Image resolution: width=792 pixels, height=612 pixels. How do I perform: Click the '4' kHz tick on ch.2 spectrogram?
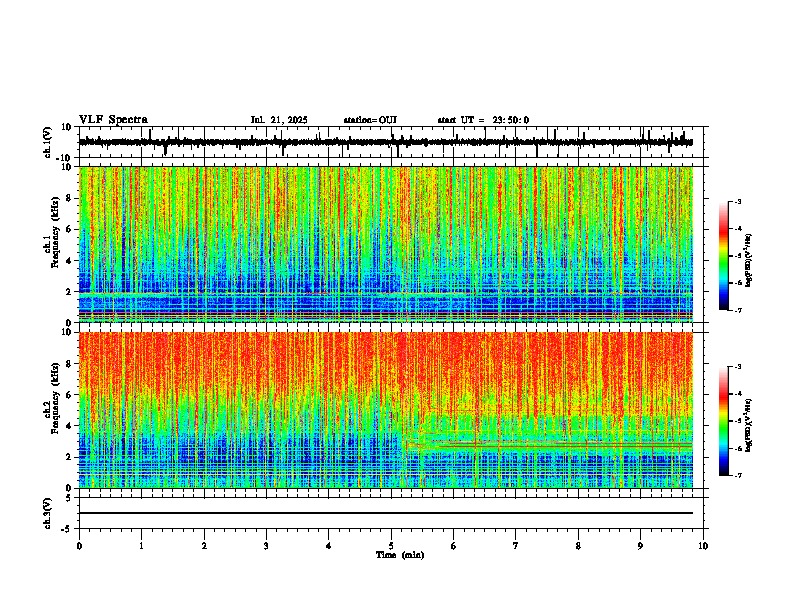point(71,426)
